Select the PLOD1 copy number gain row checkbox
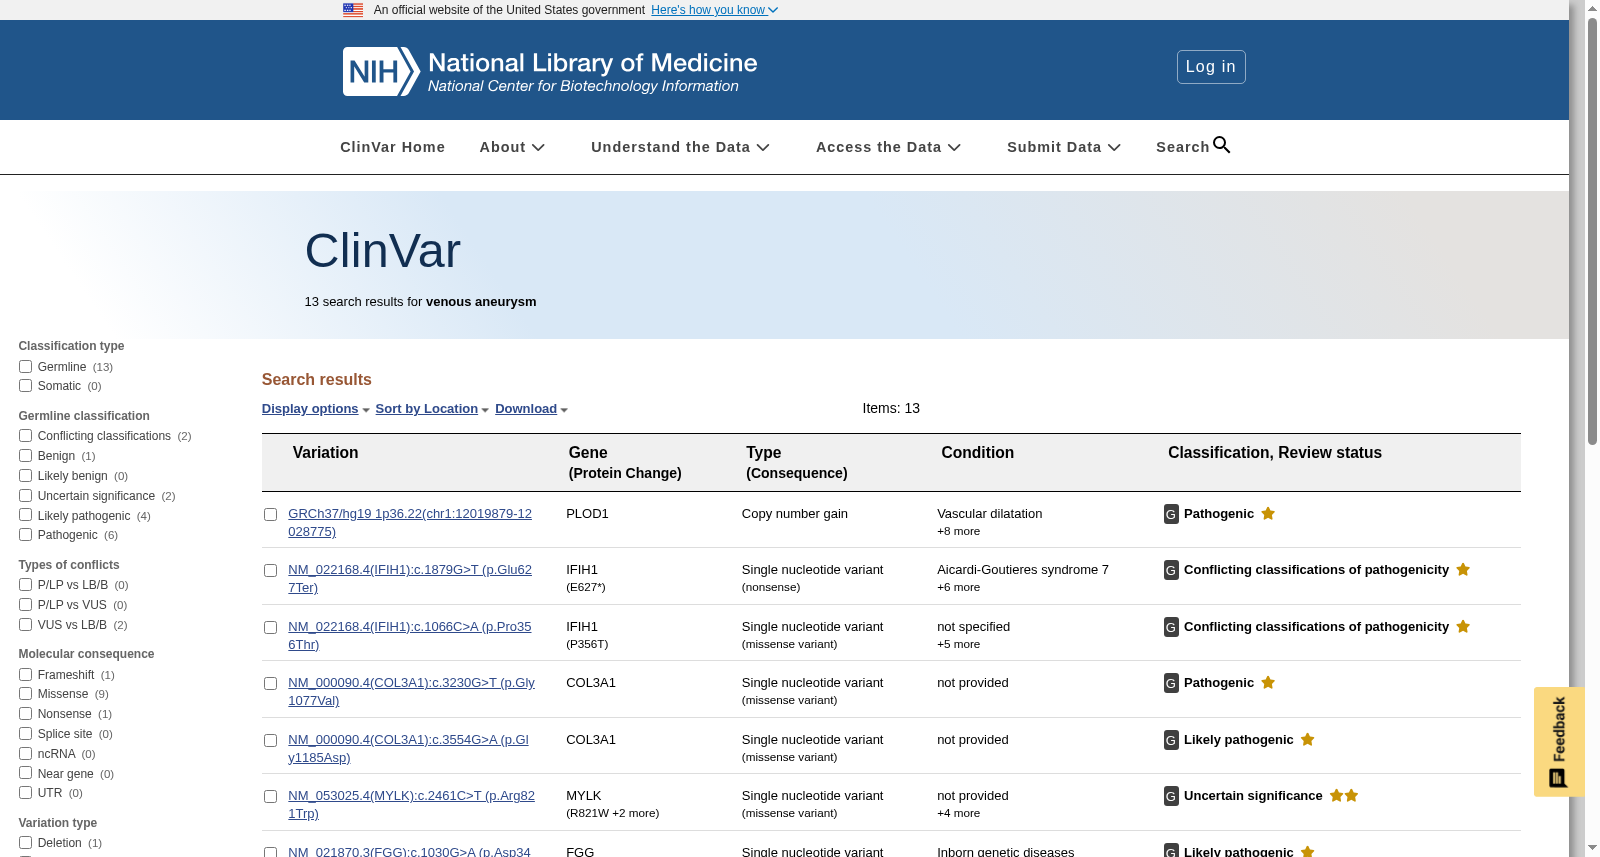 point(270,515)
